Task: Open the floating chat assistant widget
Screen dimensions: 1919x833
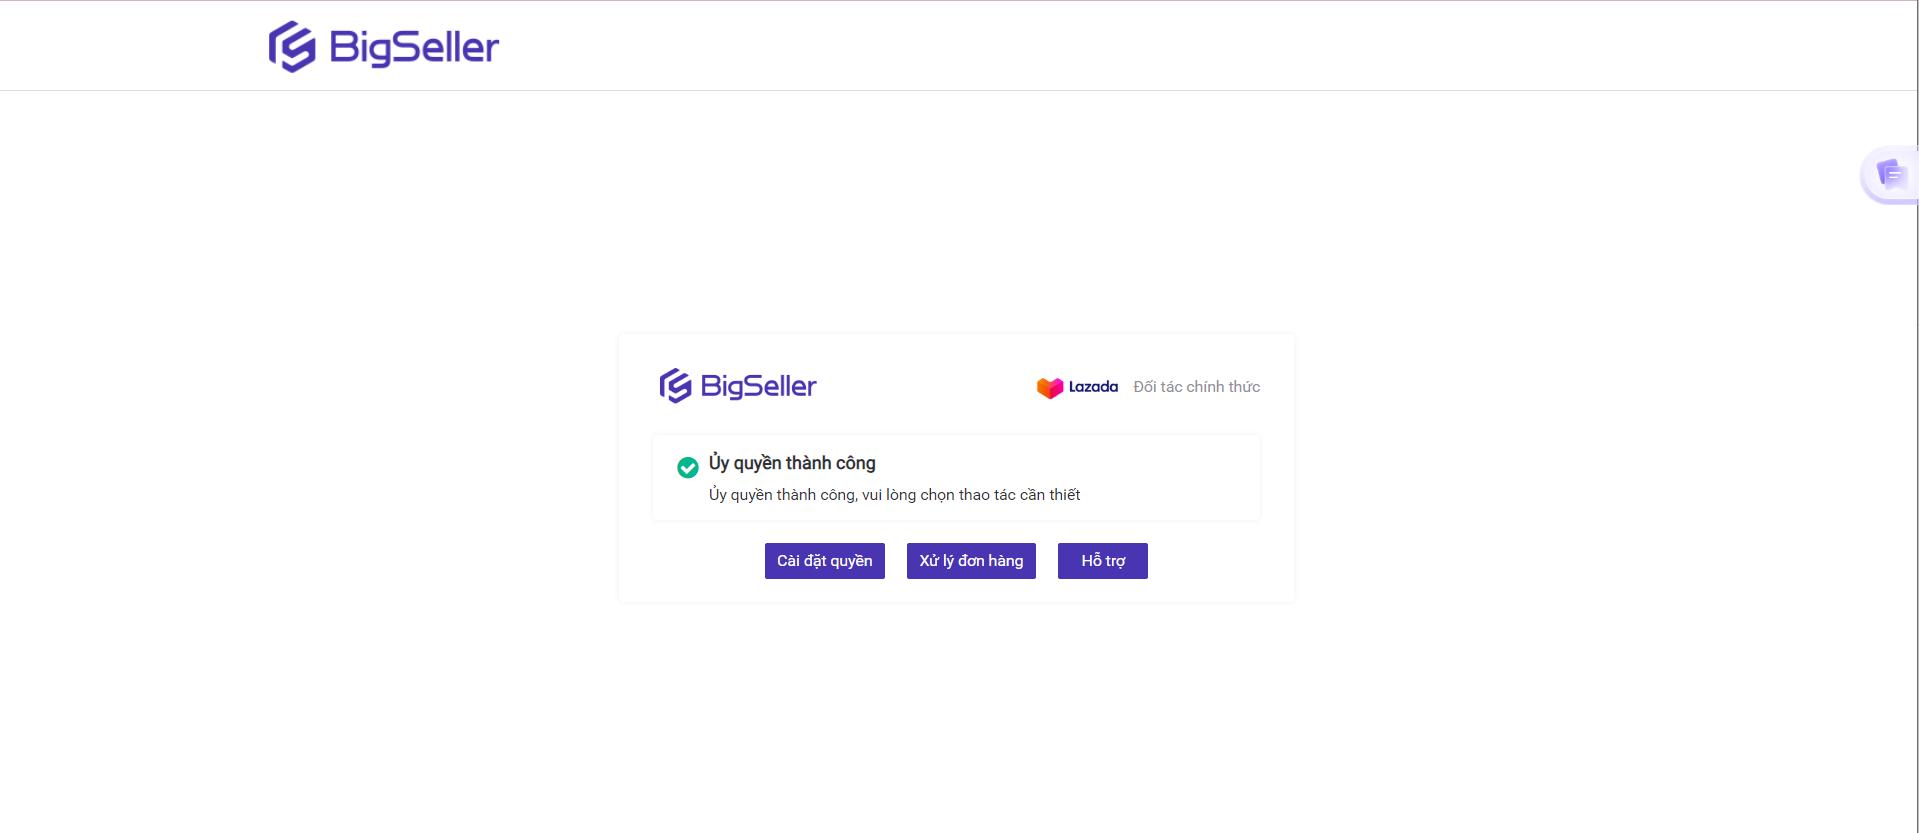Action: 1890,175
